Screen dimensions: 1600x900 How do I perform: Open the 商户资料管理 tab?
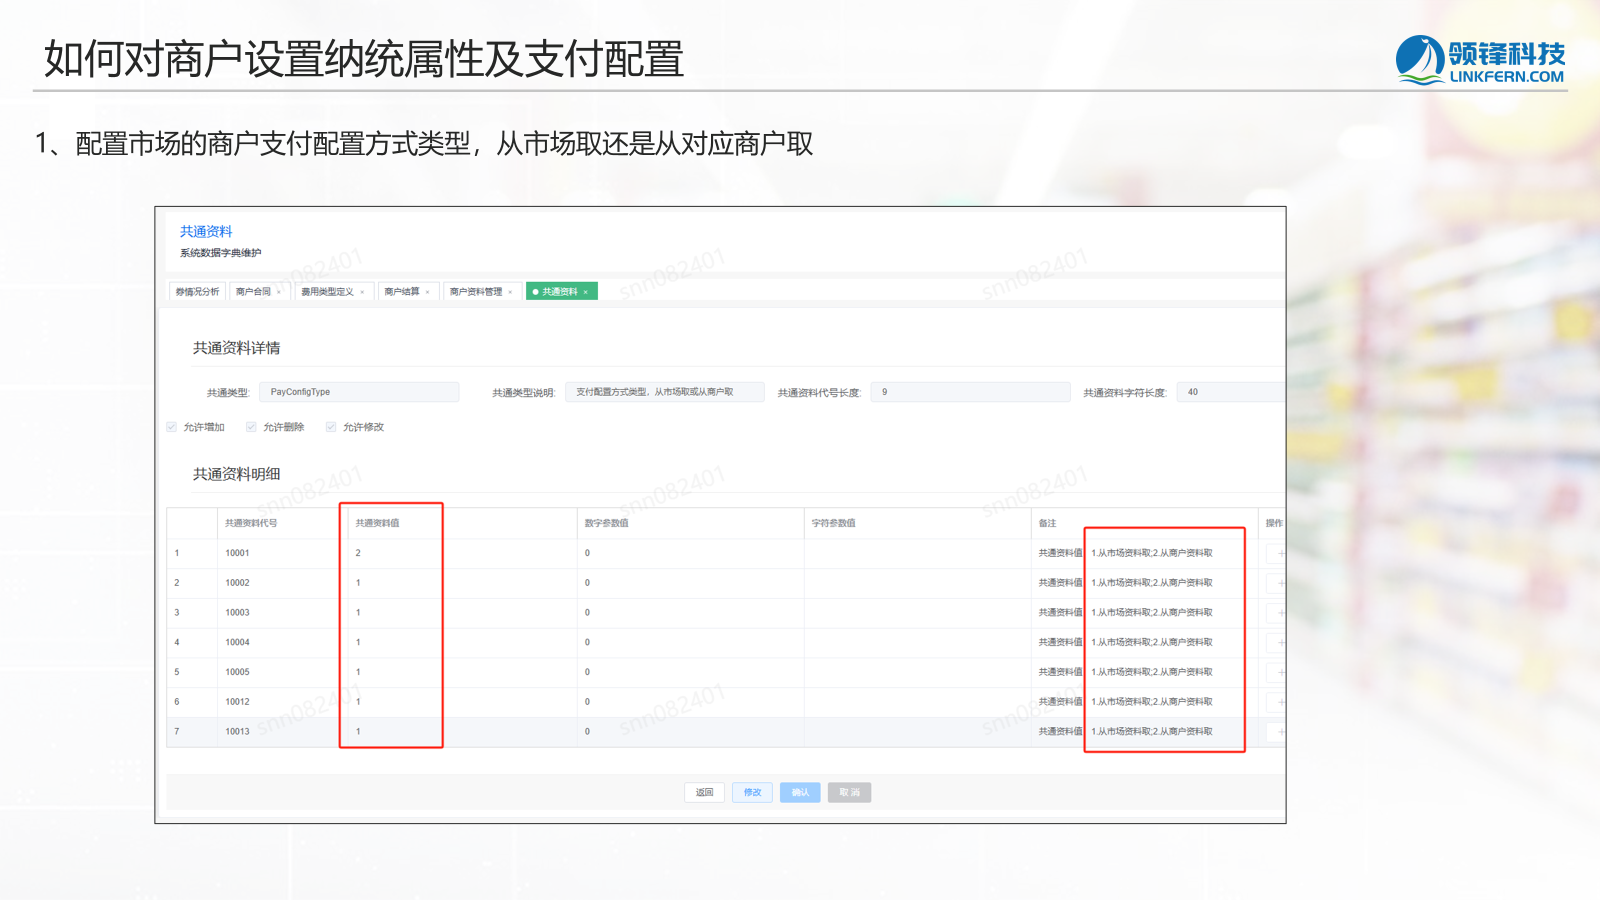[475, 292]
